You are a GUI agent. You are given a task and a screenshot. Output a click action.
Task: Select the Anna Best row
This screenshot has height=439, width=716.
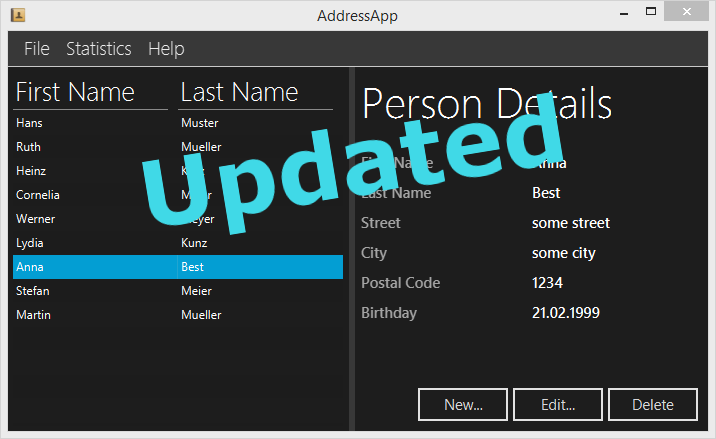[x=178, y=267]
